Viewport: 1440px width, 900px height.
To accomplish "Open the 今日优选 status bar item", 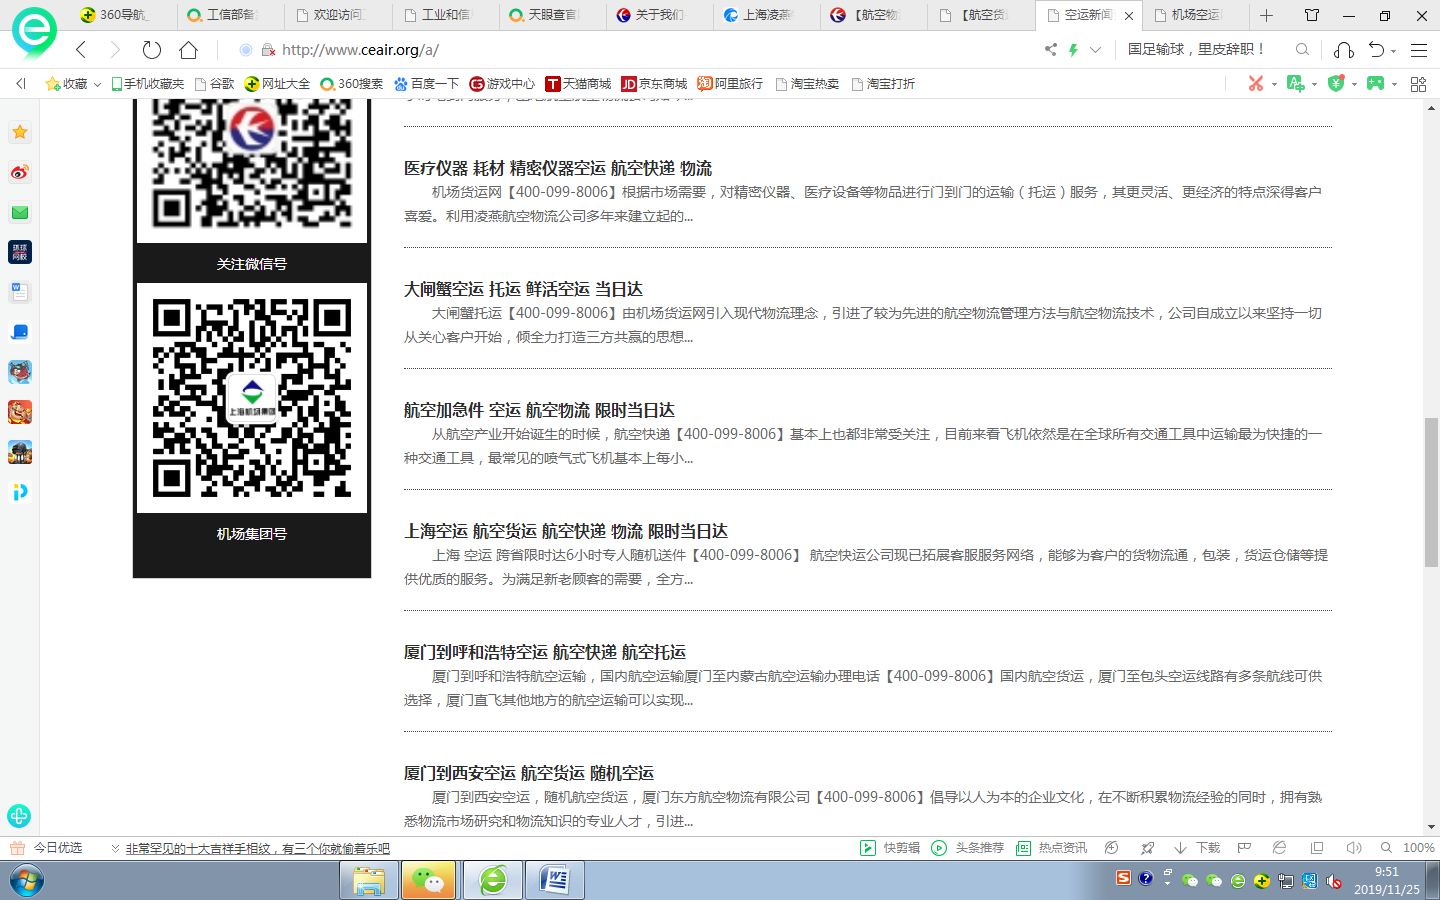I will [47, 848].
